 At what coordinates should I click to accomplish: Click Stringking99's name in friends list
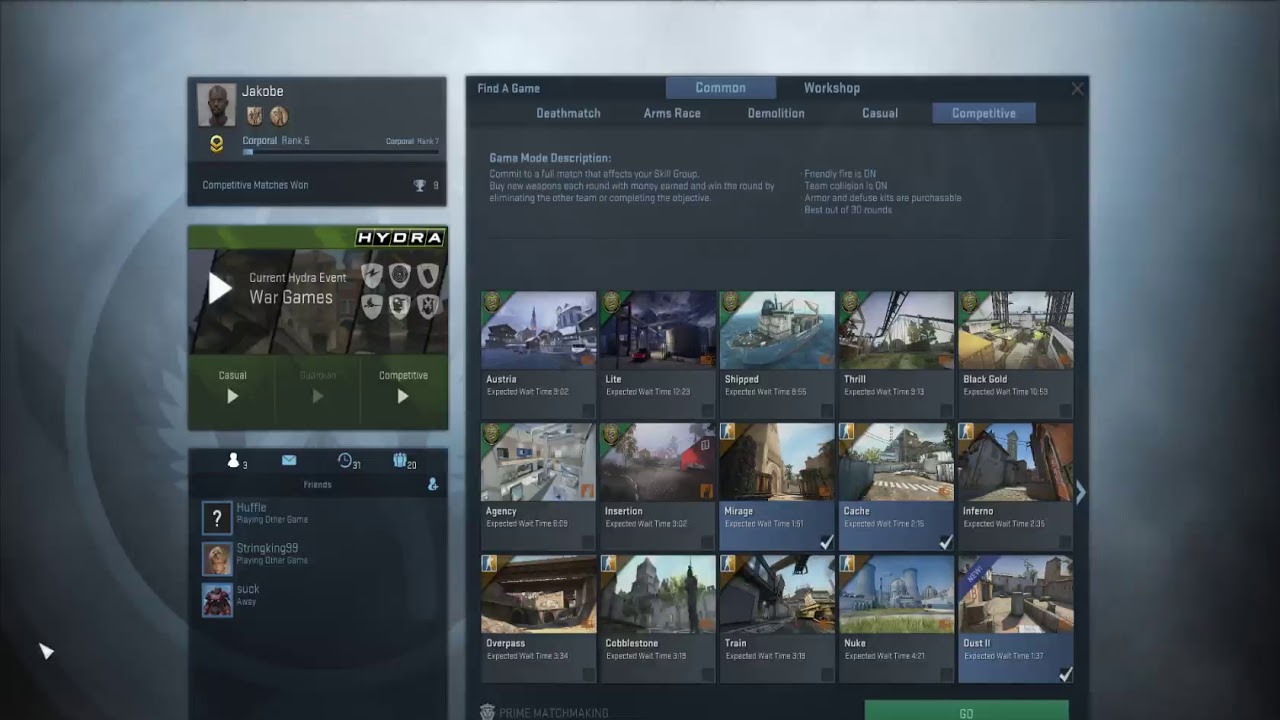click(x=267, y=548)
